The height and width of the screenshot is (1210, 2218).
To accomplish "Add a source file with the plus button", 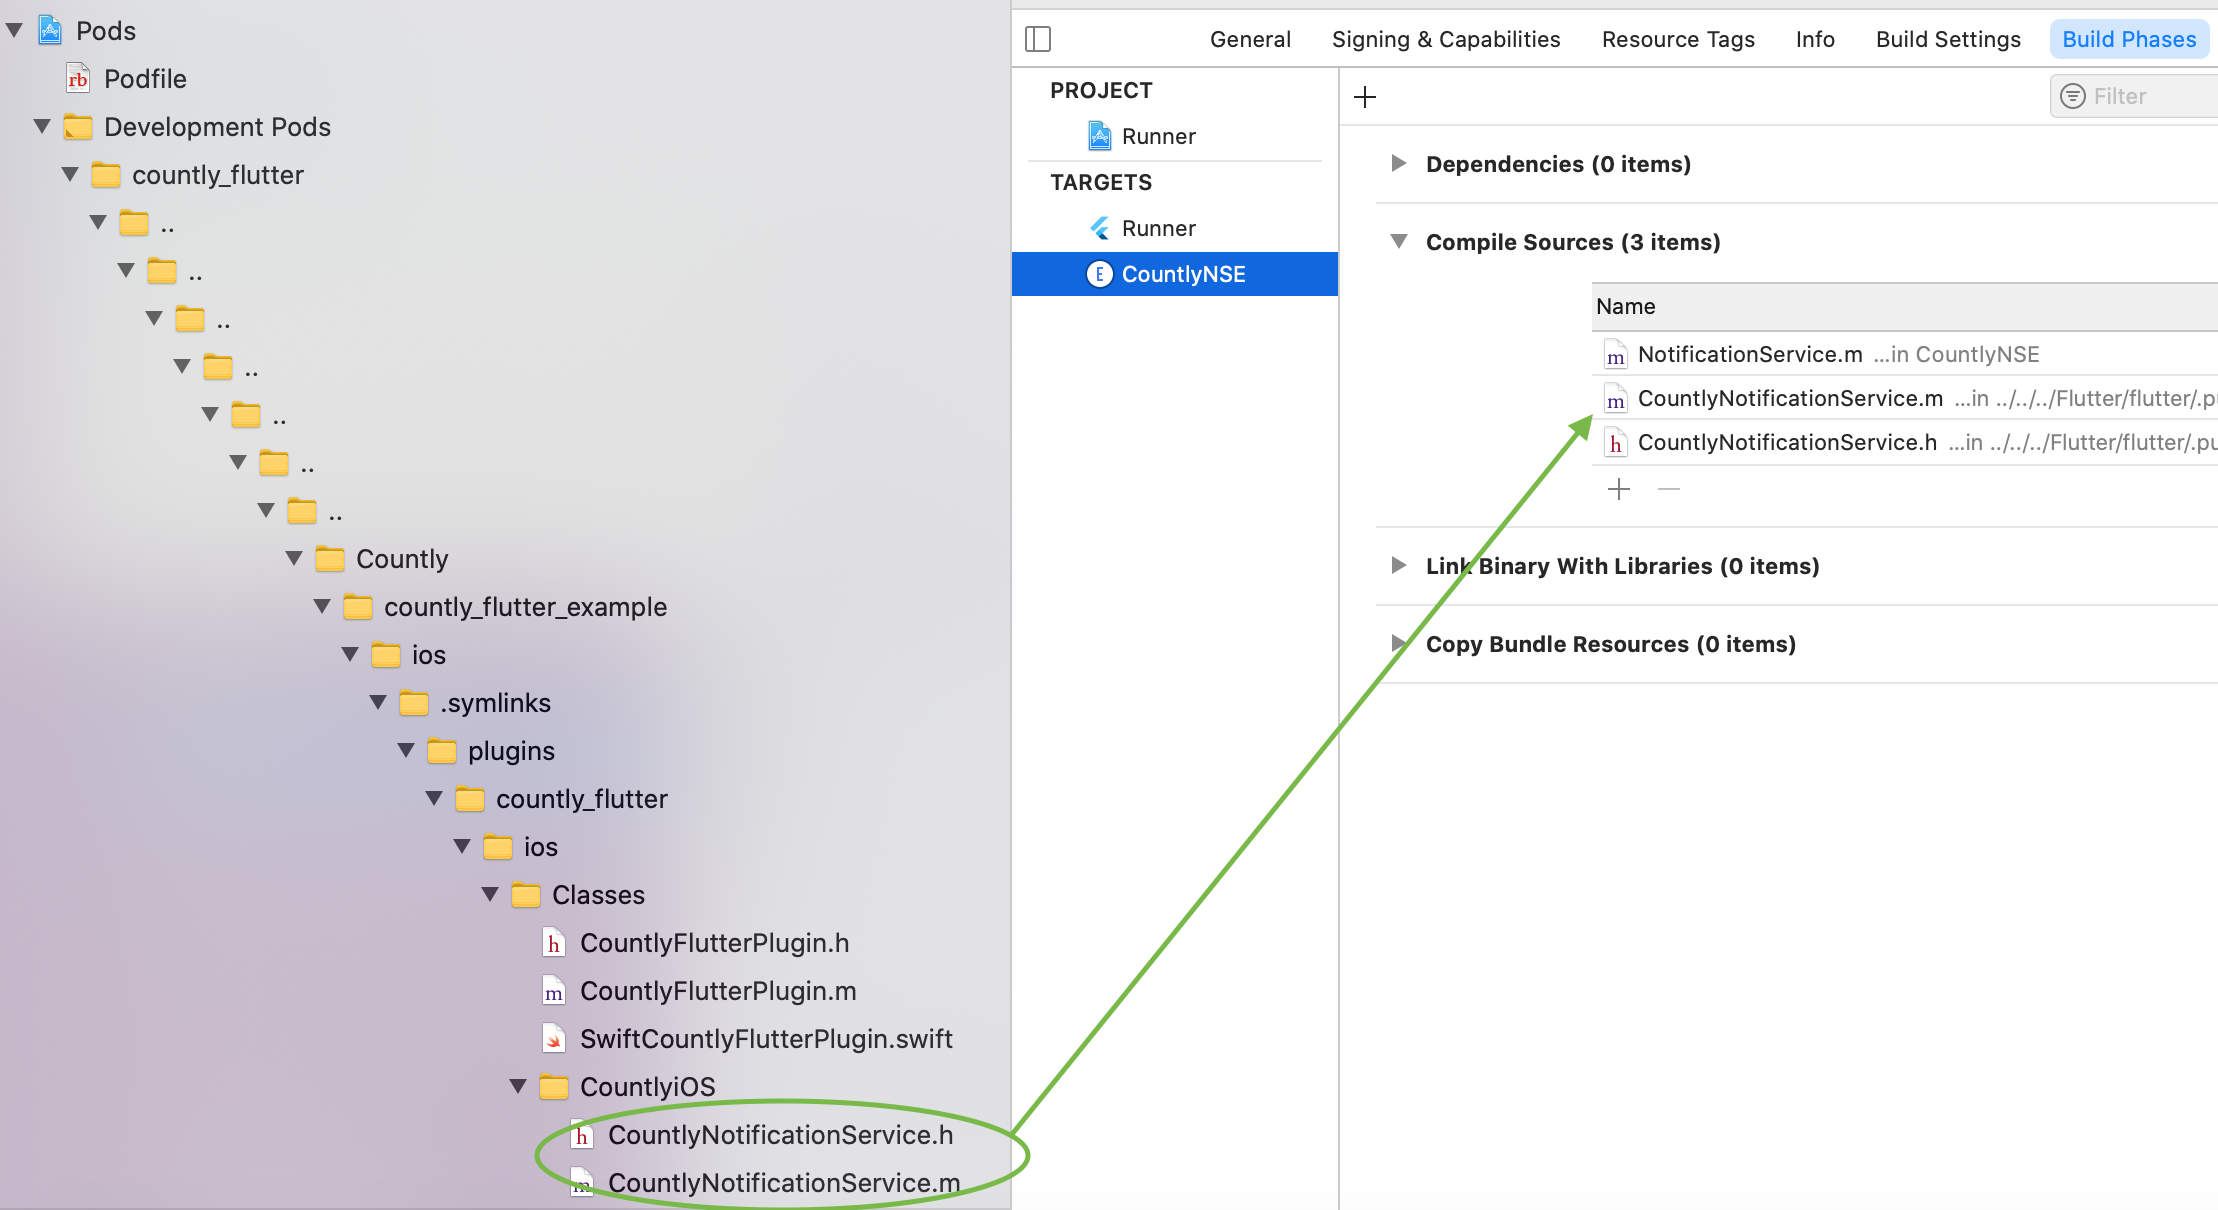I will pyautogui.click(x=1619, y=489).
